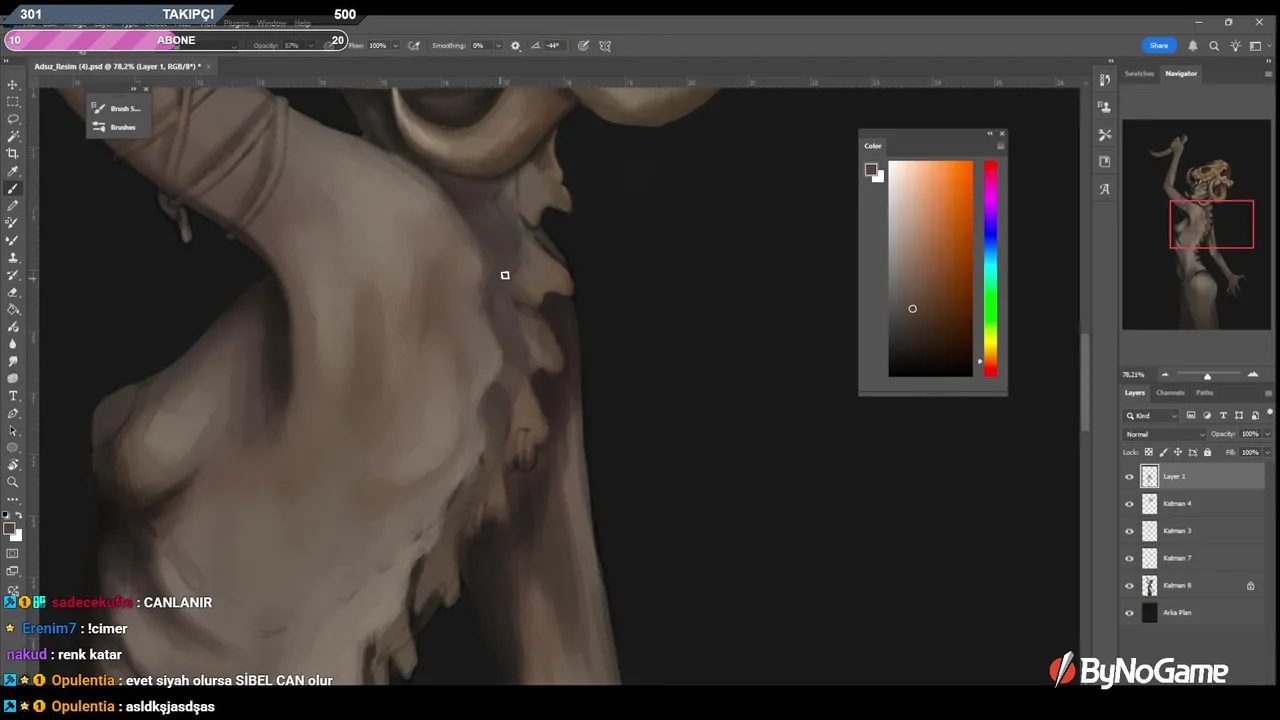This screenshot has width=1280, height=720.
Task: Select the Magic Wand tool
Action: (x=13, y=136)
